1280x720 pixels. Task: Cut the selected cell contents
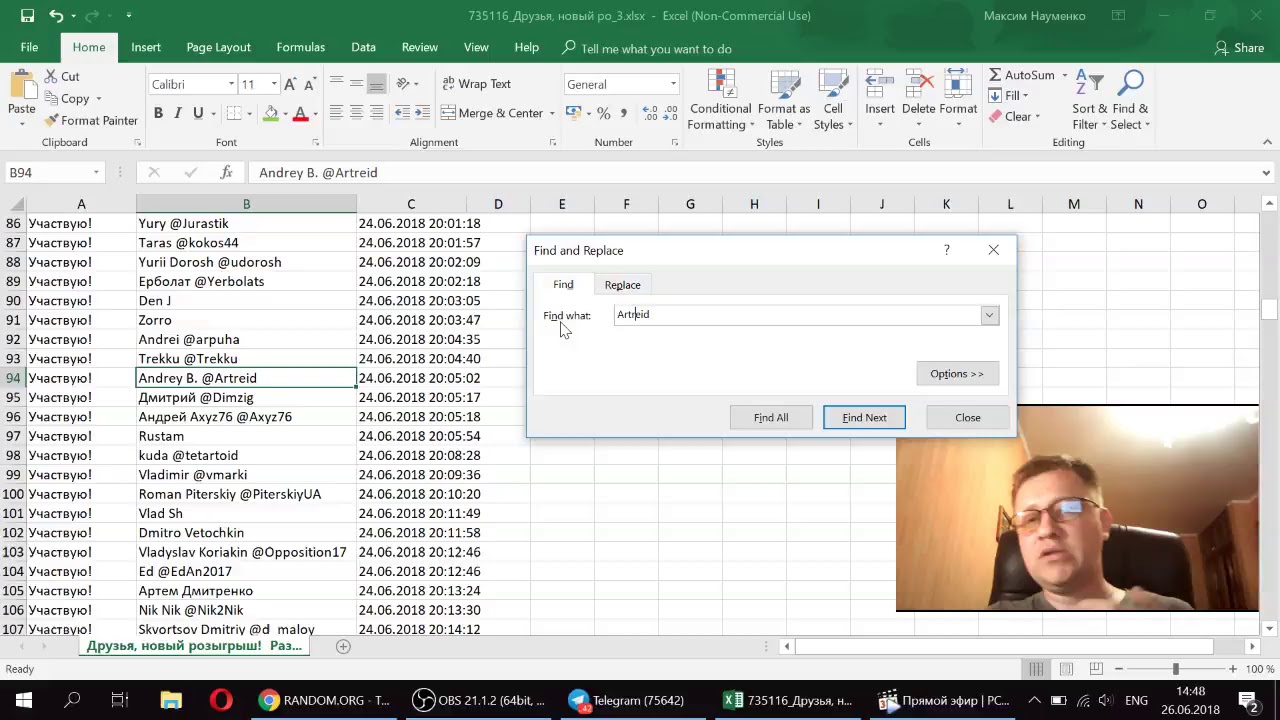click(x=61, y=76)
